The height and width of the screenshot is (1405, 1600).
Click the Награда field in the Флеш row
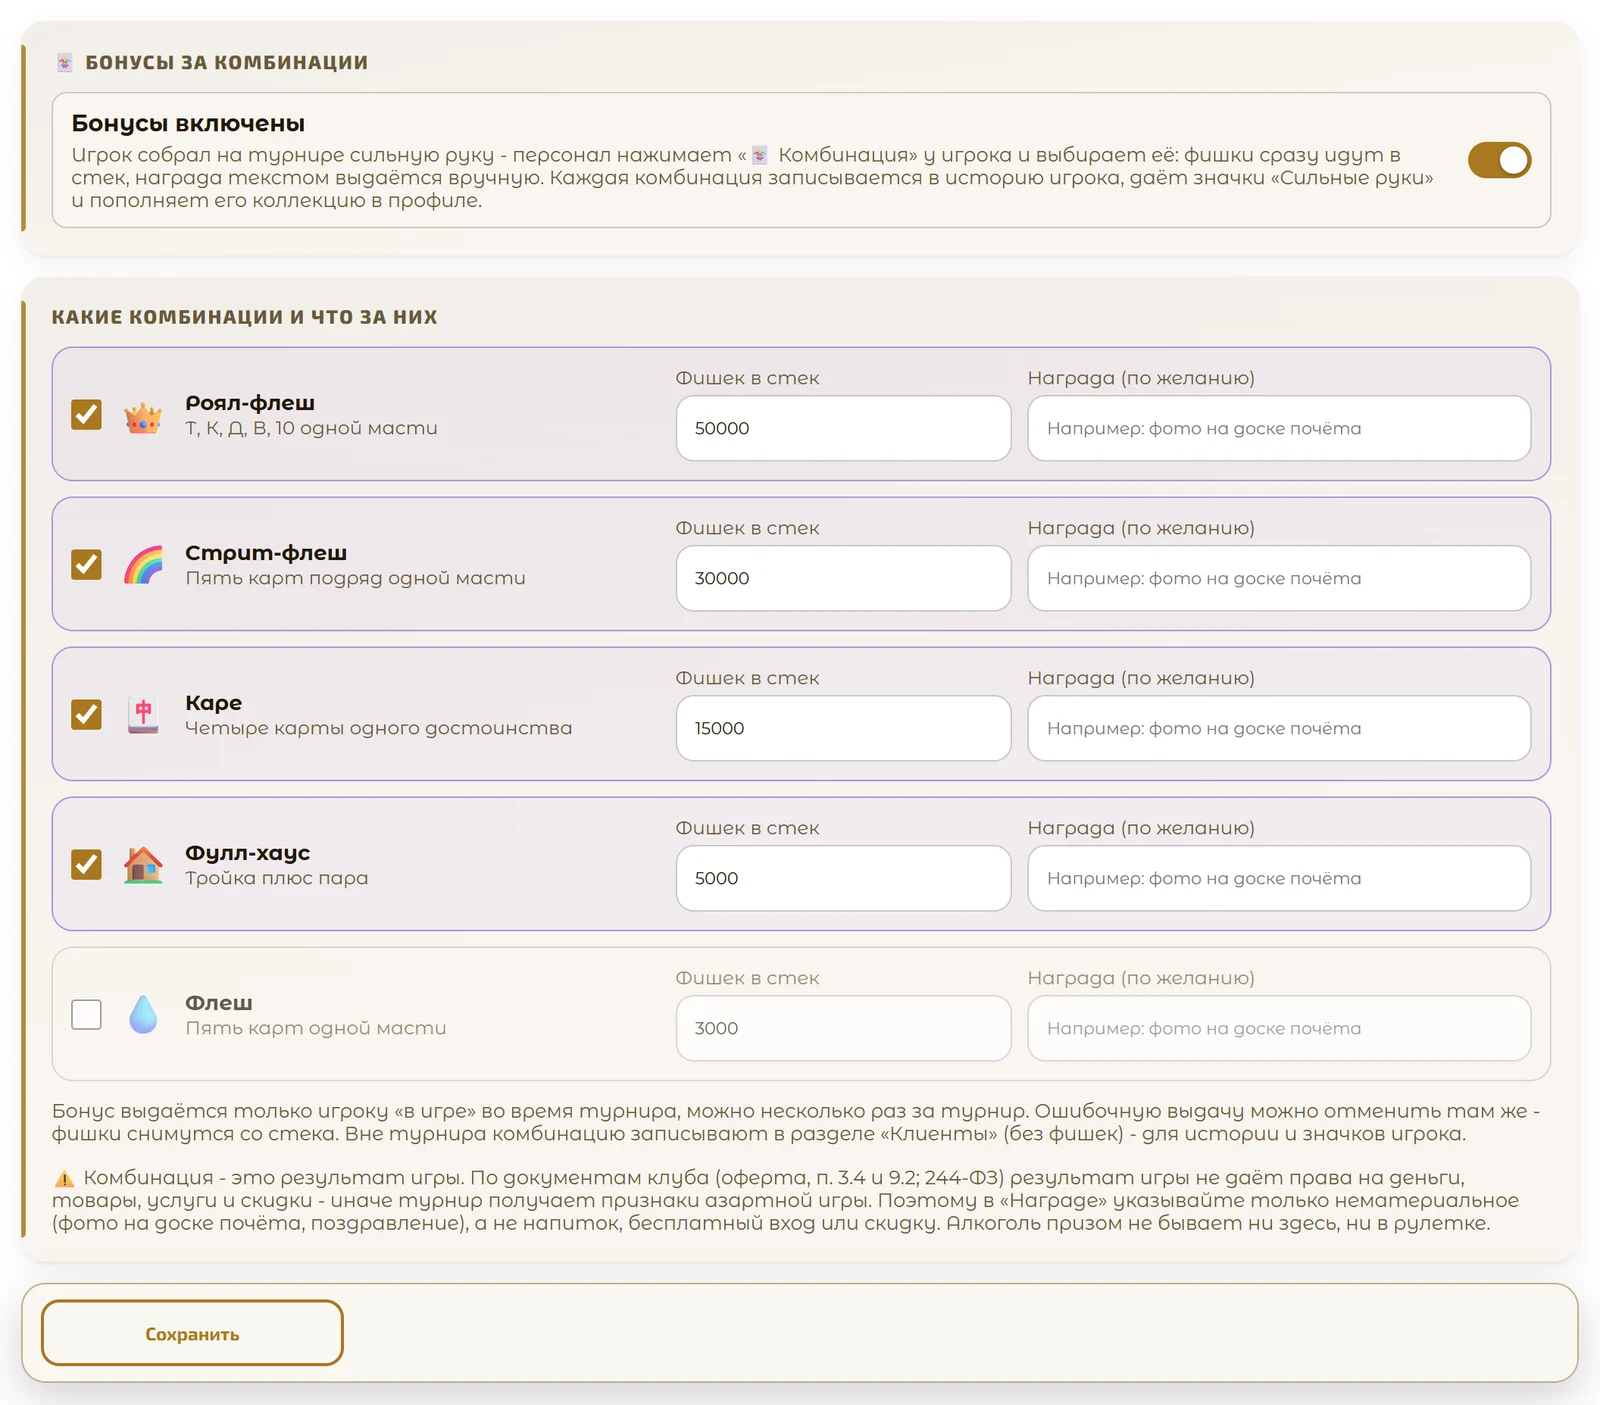pos(1279,1028)
